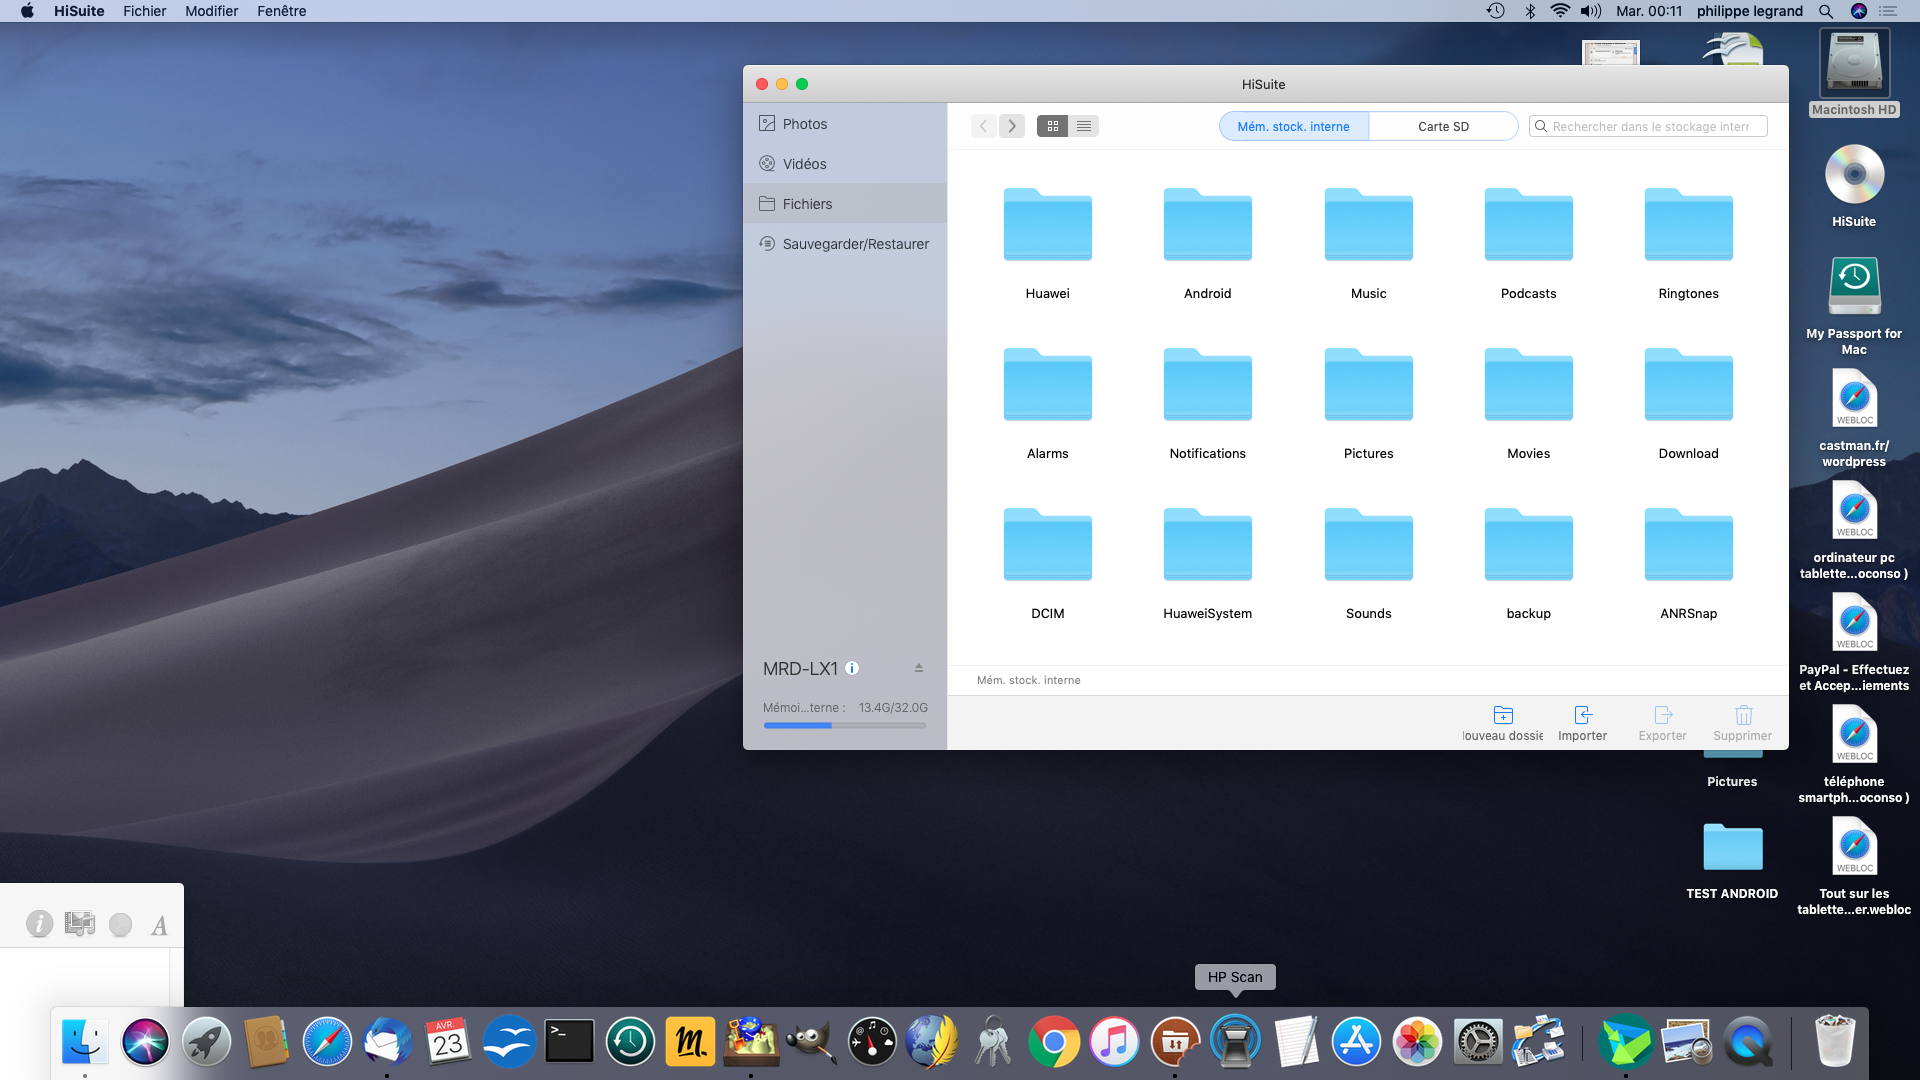The width and height of the screenshot is (1920, 1080).
Task: Click the Time Machine menu bar icon
Action: (x=1496, y=11)
